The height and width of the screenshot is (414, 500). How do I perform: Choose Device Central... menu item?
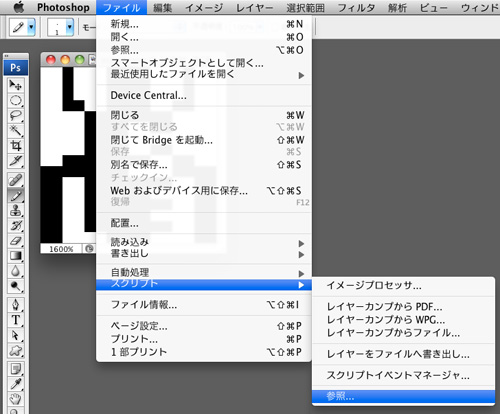point(204,96)
